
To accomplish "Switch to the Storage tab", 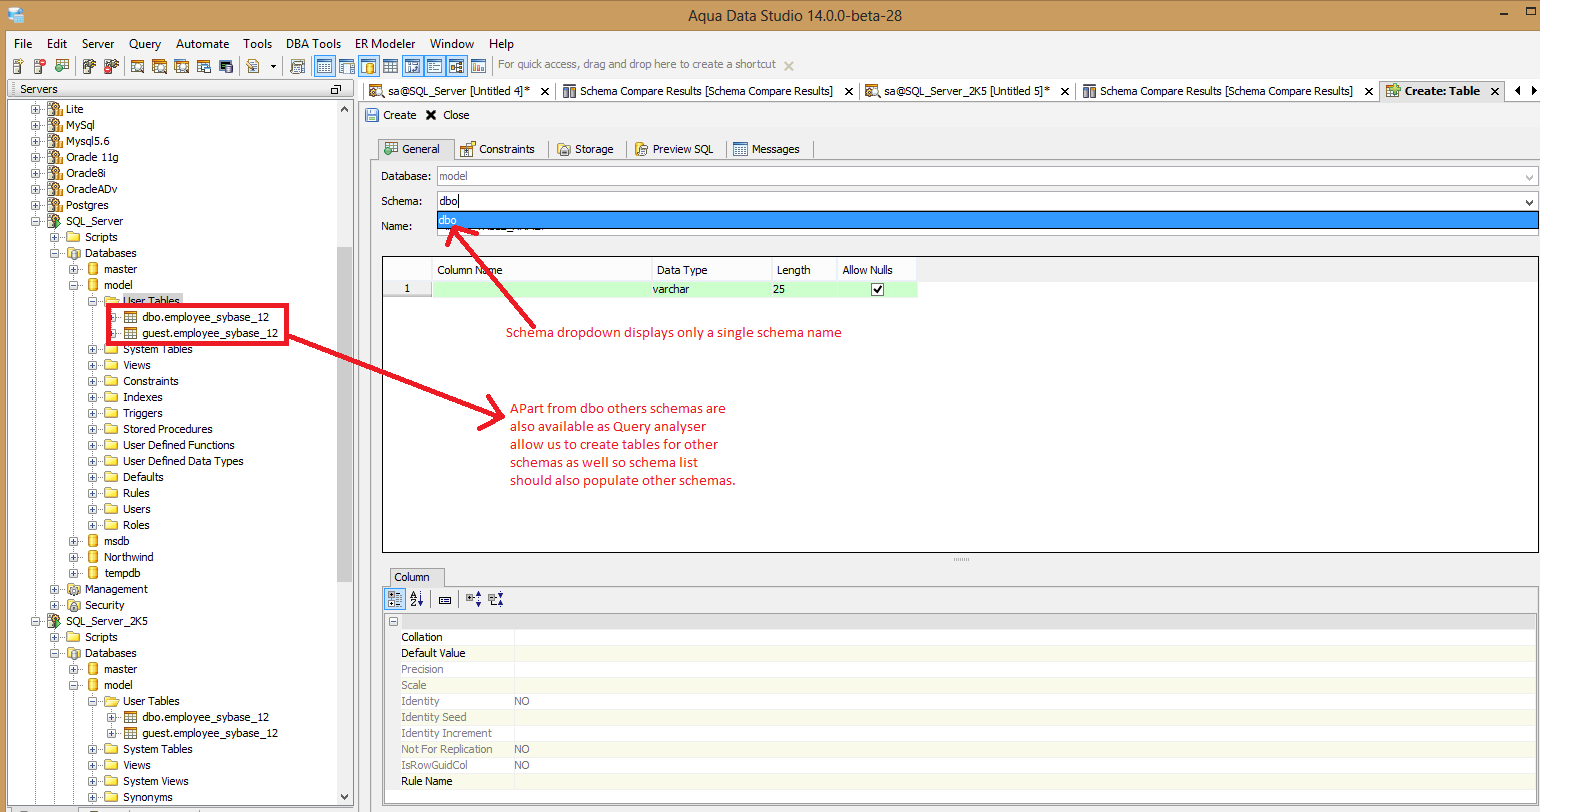I will pos(586,149).
